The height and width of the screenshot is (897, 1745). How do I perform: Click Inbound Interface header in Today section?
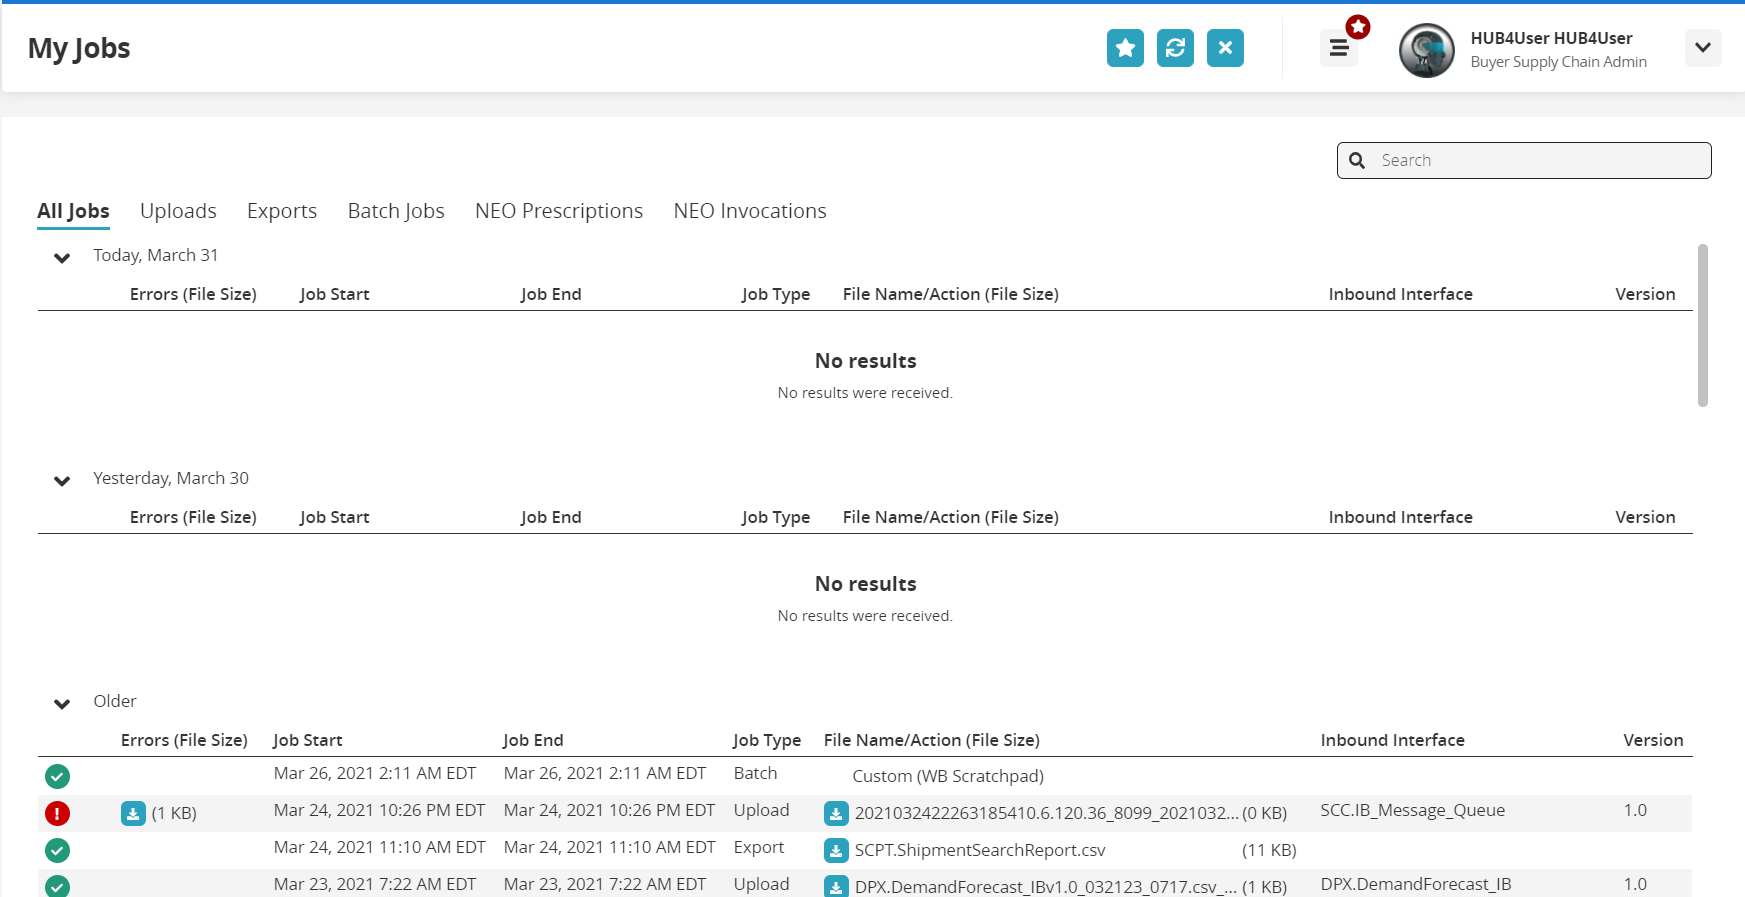1400,294
